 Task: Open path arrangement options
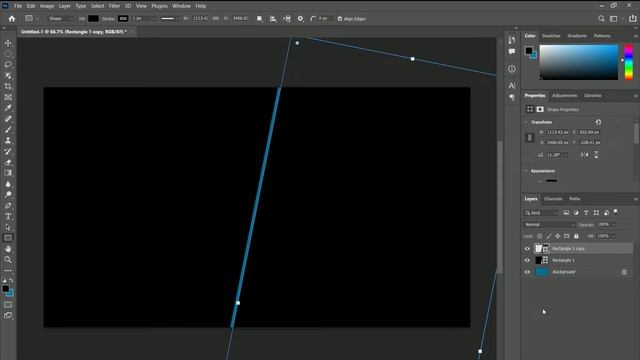[287, 19]
